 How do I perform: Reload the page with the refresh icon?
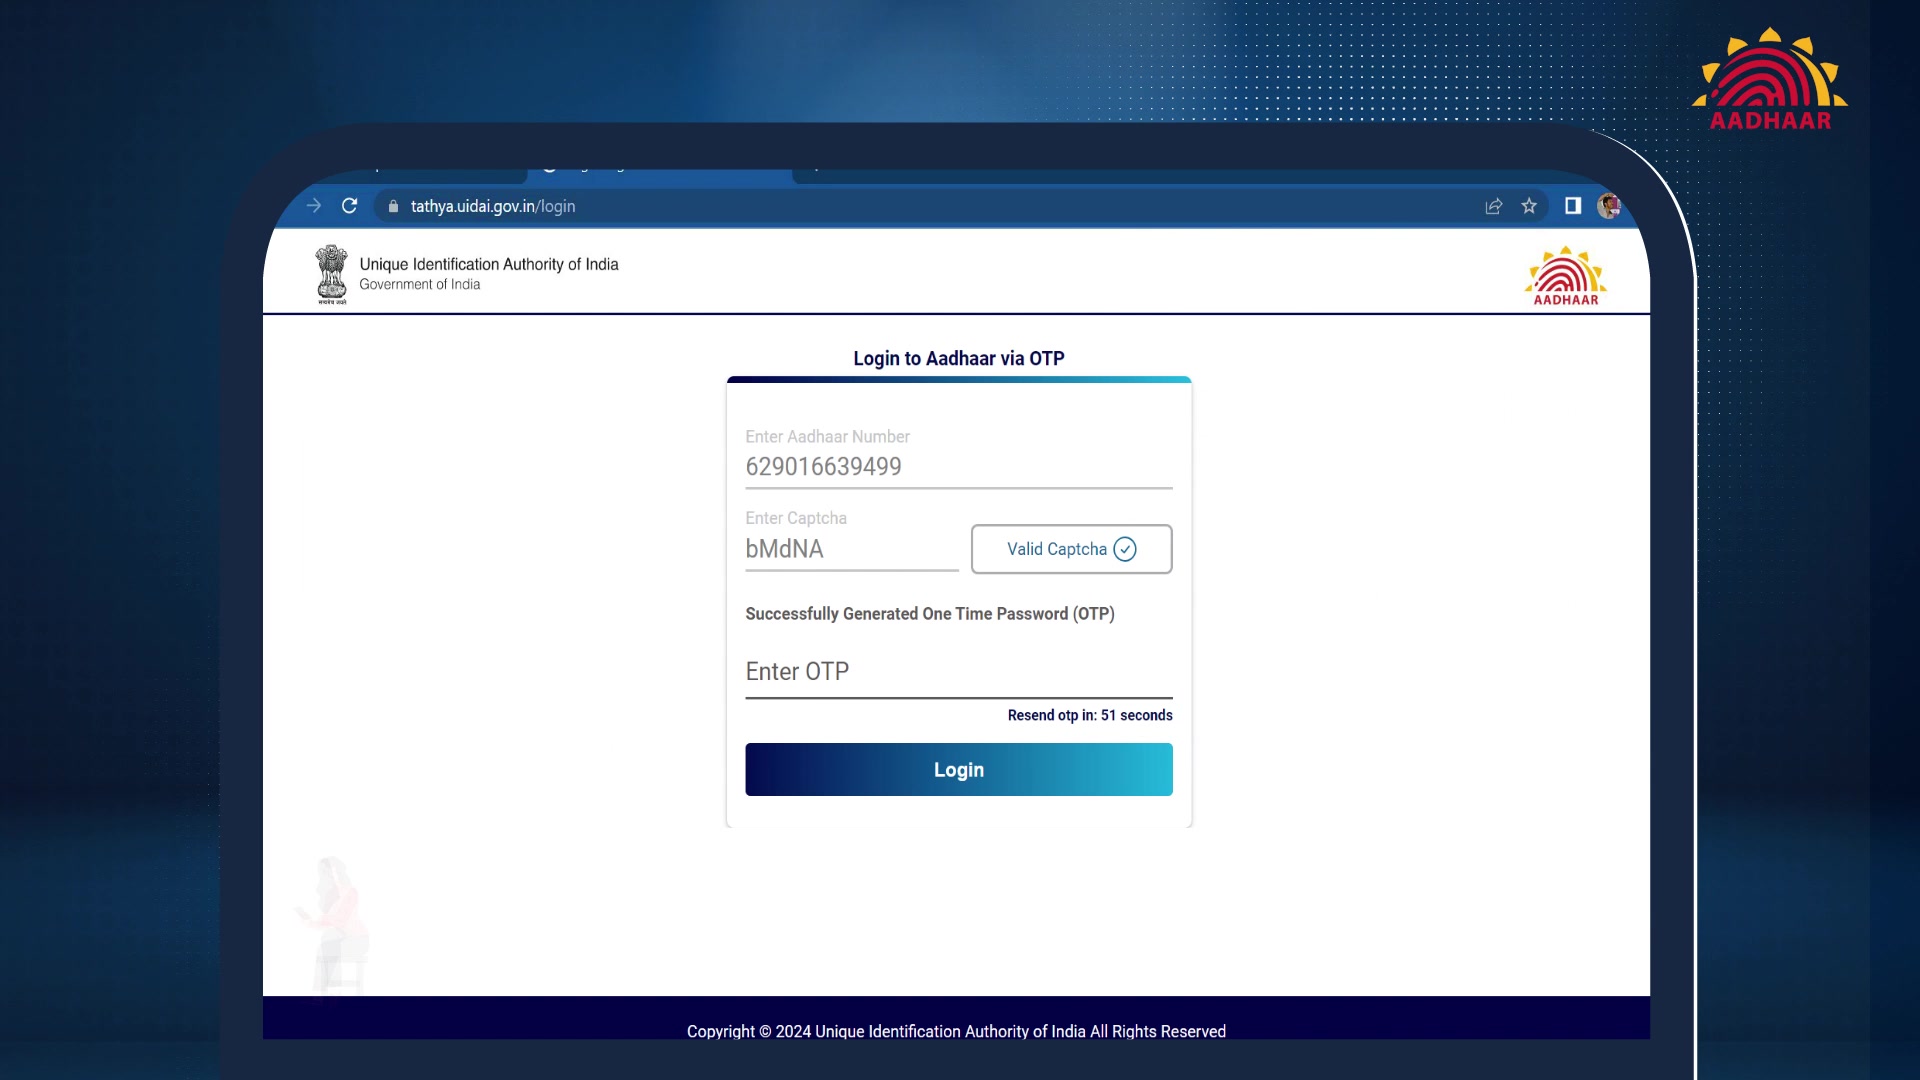[x=349, y=206]
